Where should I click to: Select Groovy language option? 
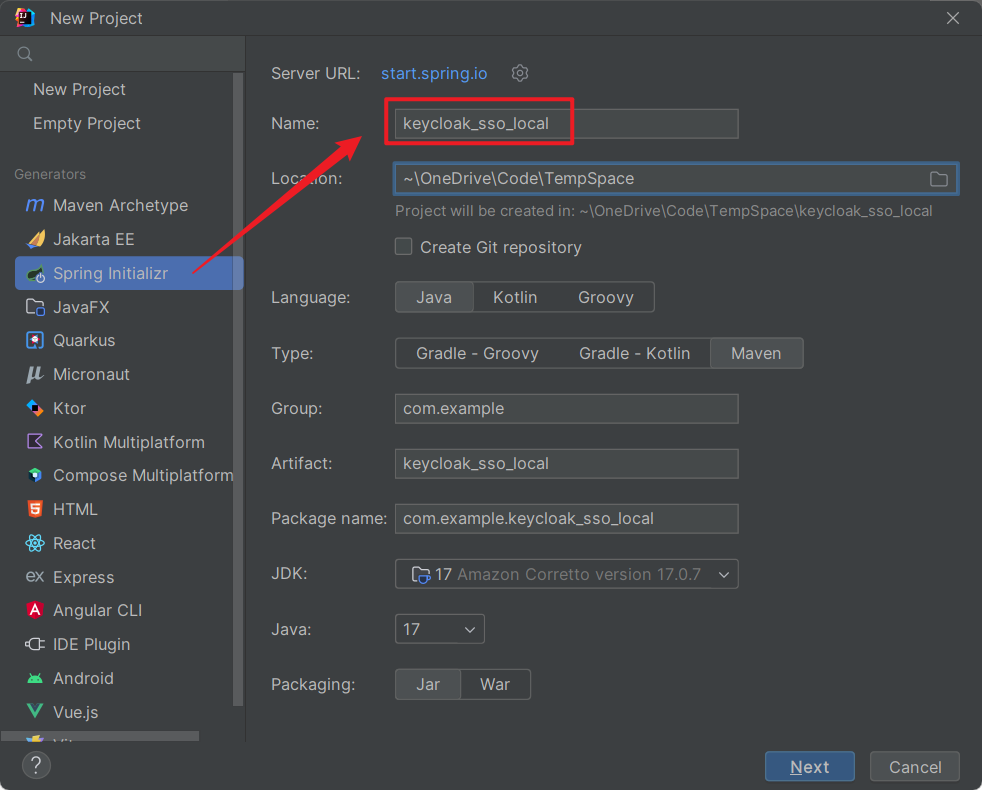tap(606, 297)
